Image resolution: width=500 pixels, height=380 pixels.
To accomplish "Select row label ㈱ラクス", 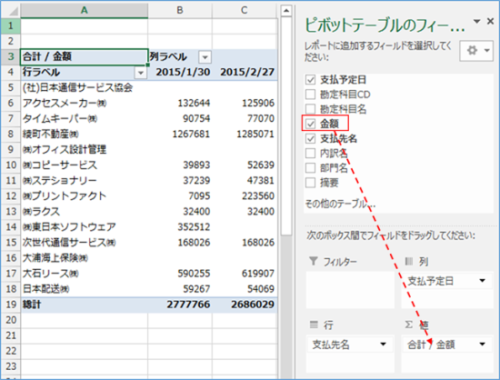I will pyautogui.click(x=84, y=212).
